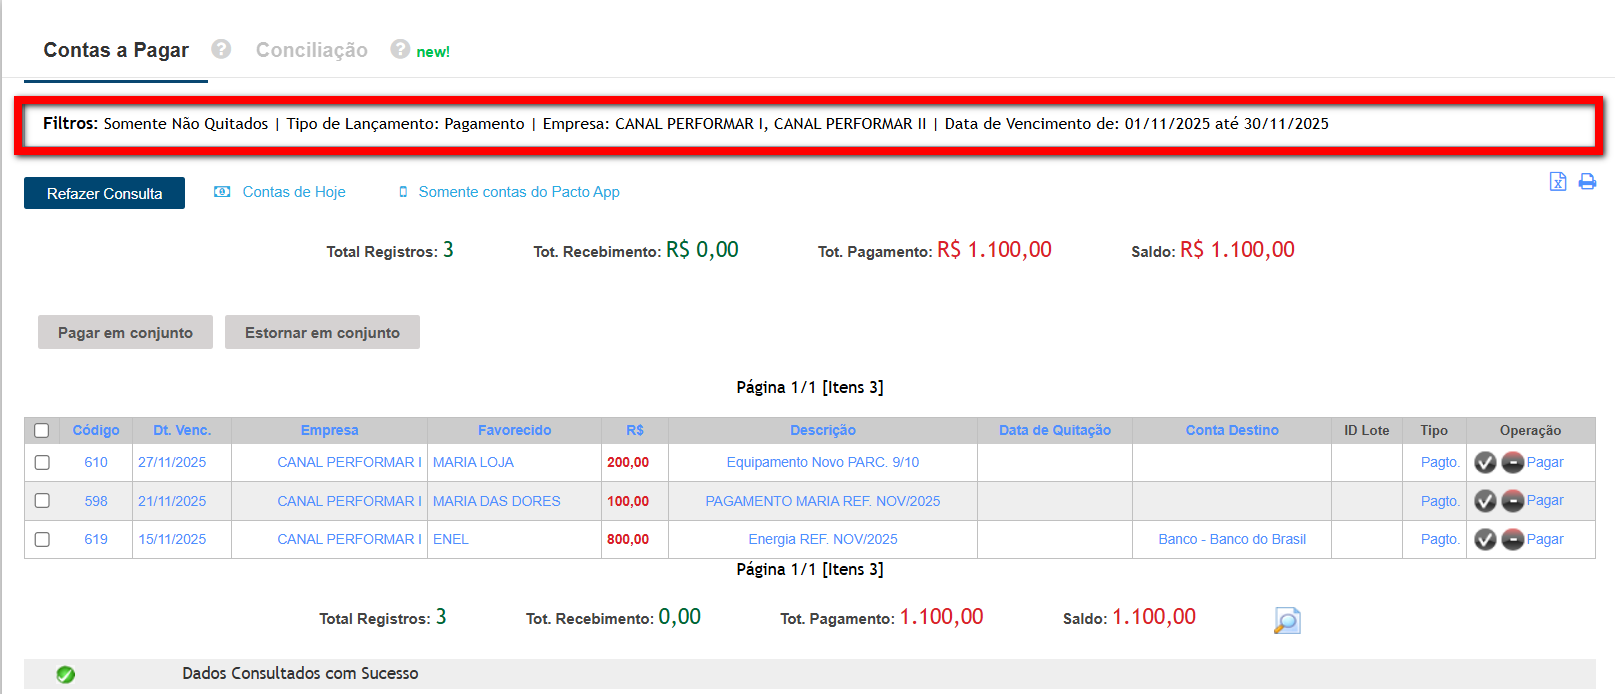Click help icon next to Conciliação

tap(400, 49)
